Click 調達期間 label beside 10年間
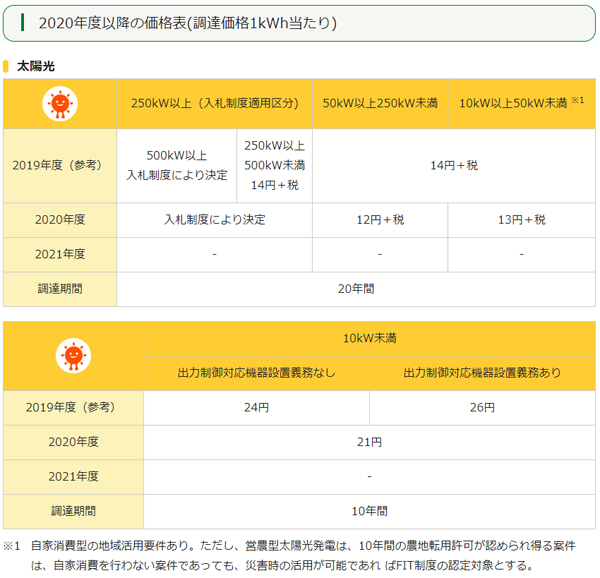The width and height of the screenshot is (600, 578). (x=73, y=511)
